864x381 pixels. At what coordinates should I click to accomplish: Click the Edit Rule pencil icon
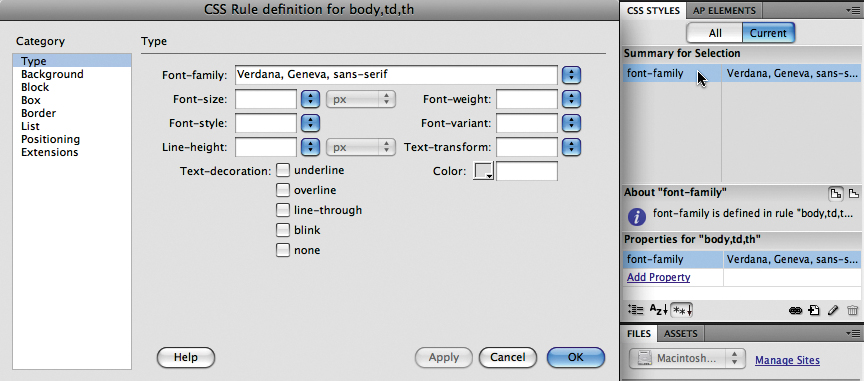pyautogui.click(x=833, y=310)
